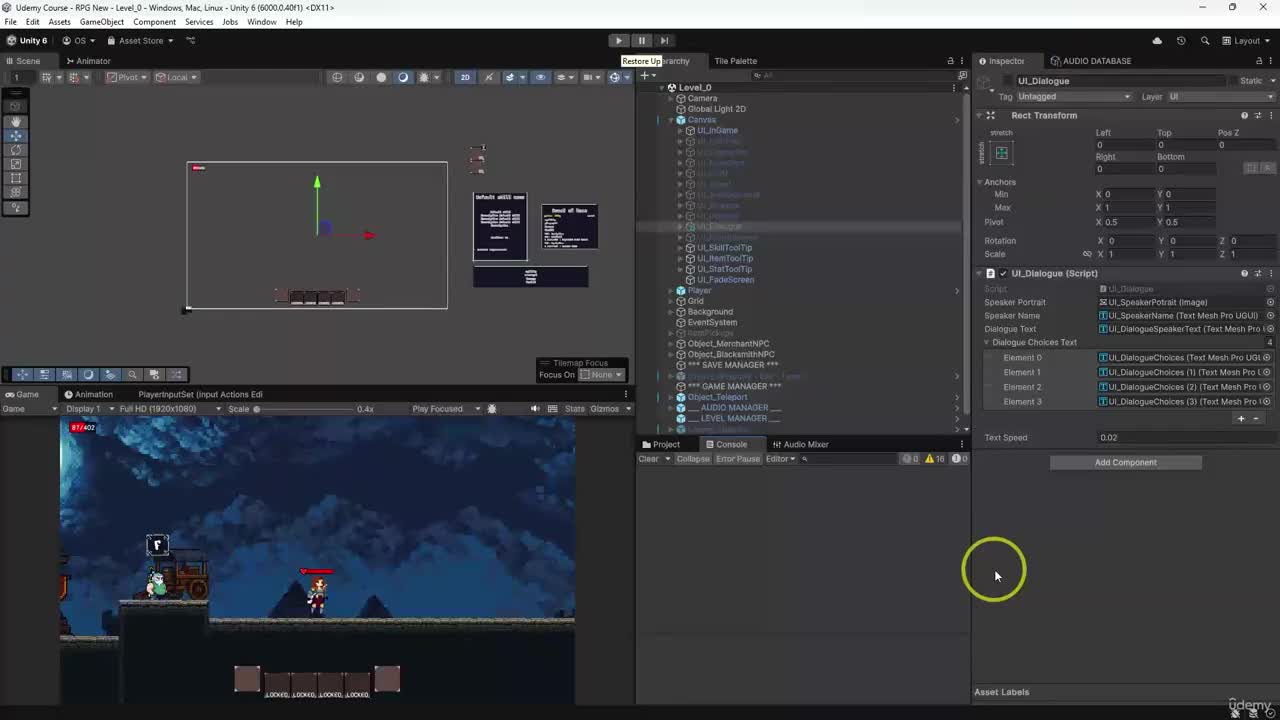Open the Component menu
Viewport: 1280px width, 720px height.
[x=154, y=22]
